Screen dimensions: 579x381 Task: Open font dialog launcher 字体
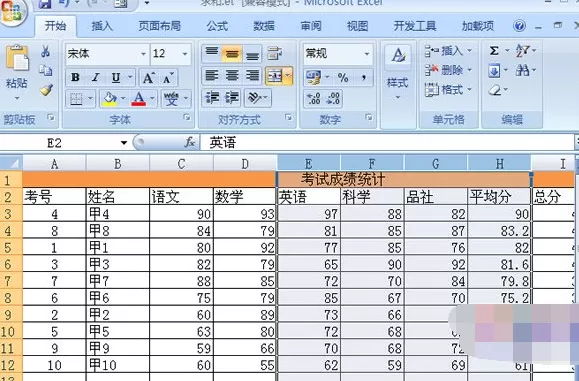click(x=187, y=117)
